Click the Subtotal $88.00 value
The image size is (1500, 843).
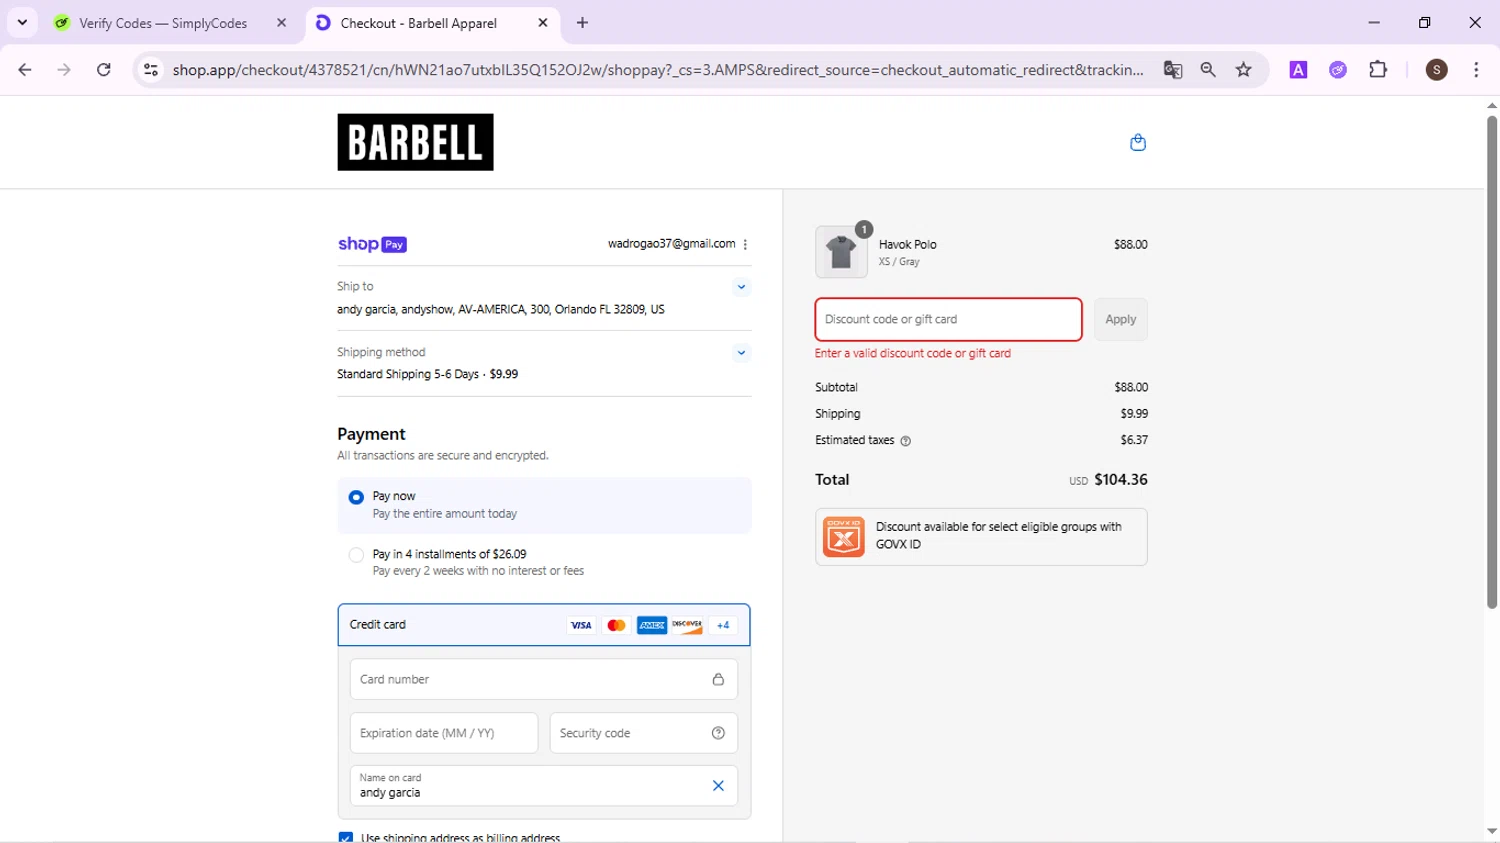pyautogui.click(x=1131, y=387)
